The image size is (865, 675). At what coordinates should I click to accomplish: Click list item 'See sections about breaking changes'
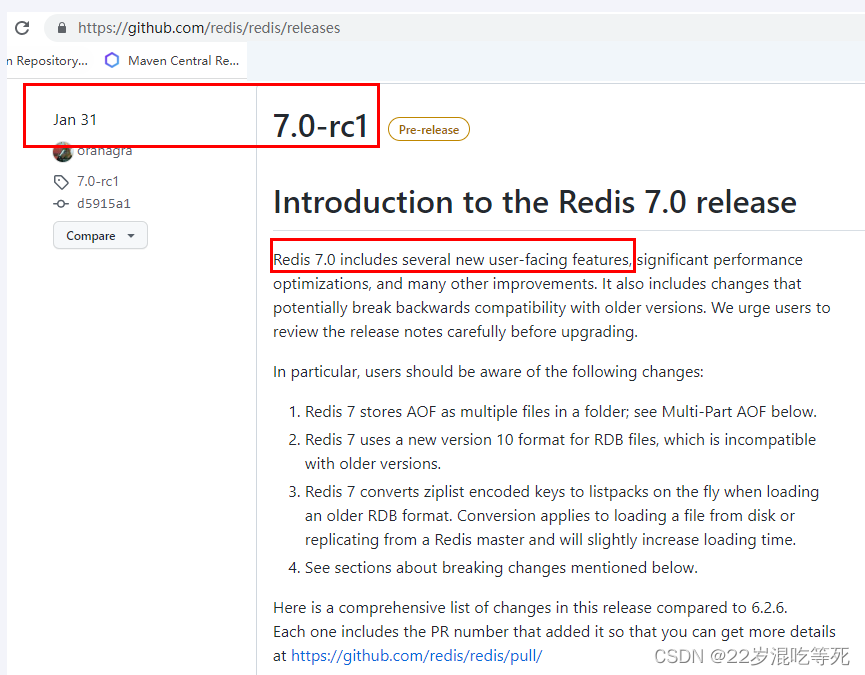(501, 568)
